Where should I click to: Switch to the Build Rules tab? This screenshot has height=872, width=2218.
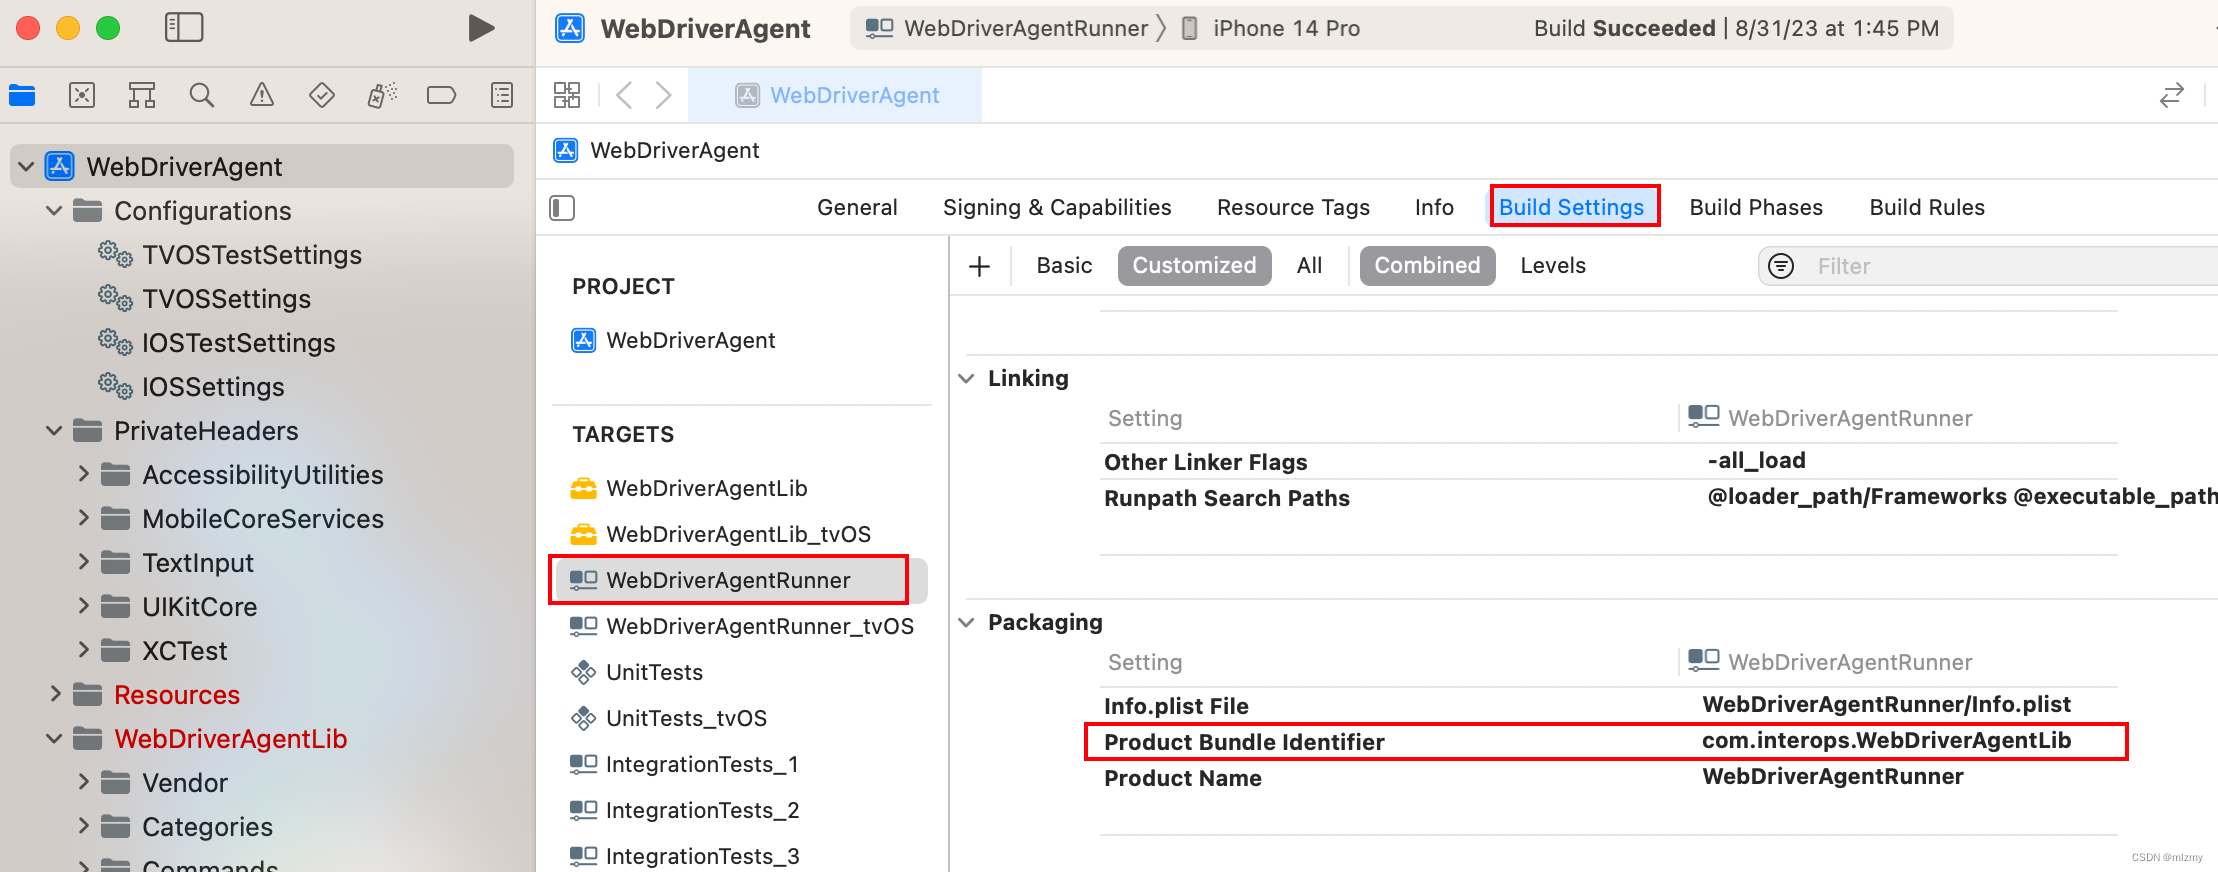coord(1927,207)
